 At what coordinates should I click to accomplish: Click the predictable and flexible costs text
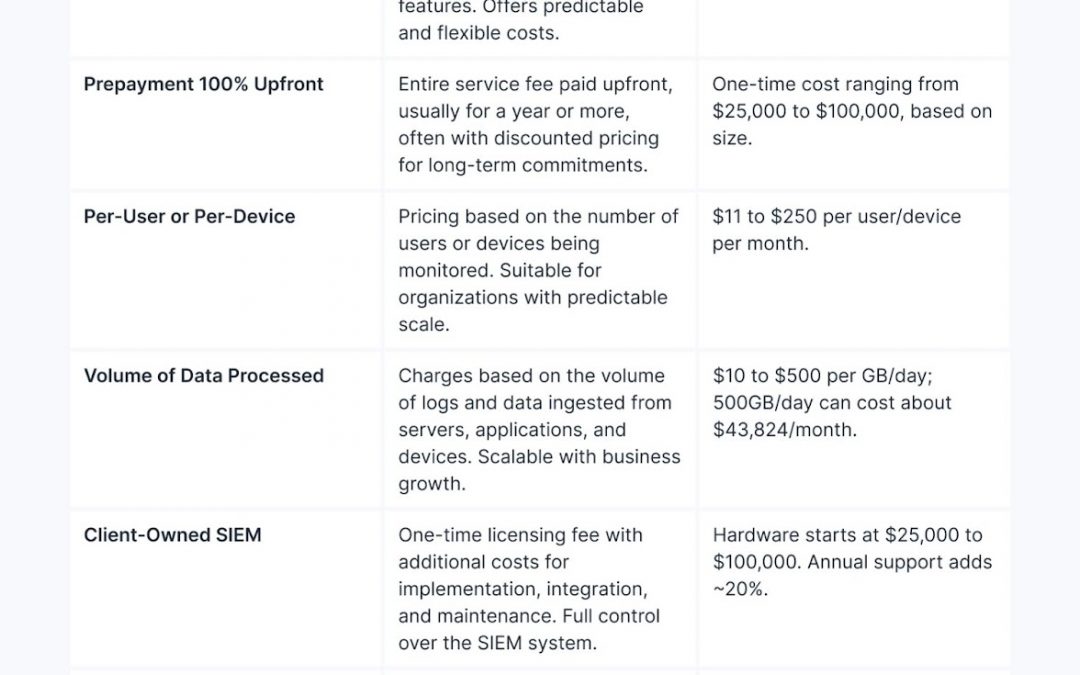pos(521,20)
